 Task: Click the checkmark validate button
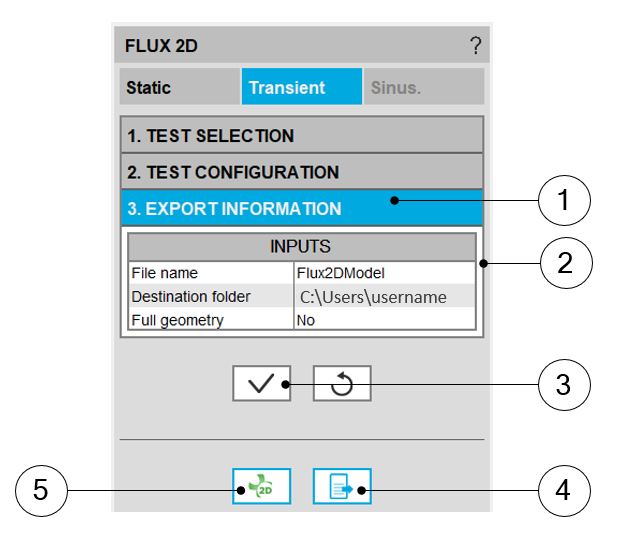[x=262, y=385]
